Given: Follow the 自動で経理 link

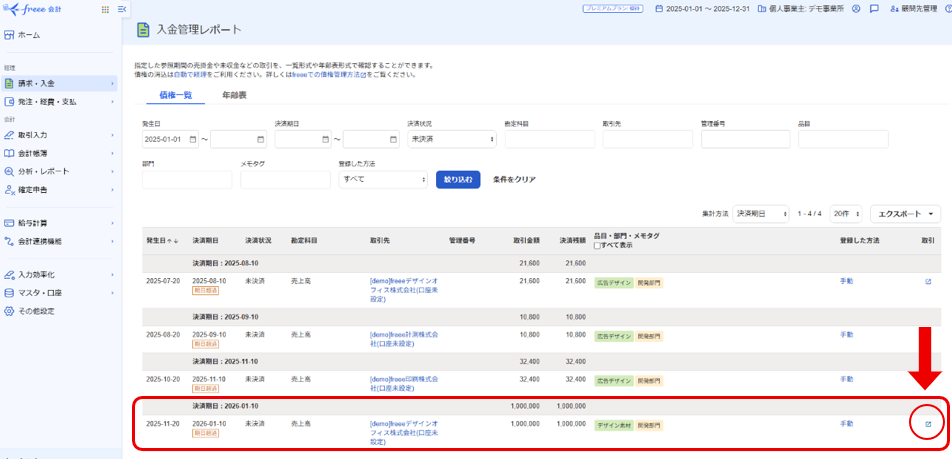Looking at the screenshot, I should [190, 75].
